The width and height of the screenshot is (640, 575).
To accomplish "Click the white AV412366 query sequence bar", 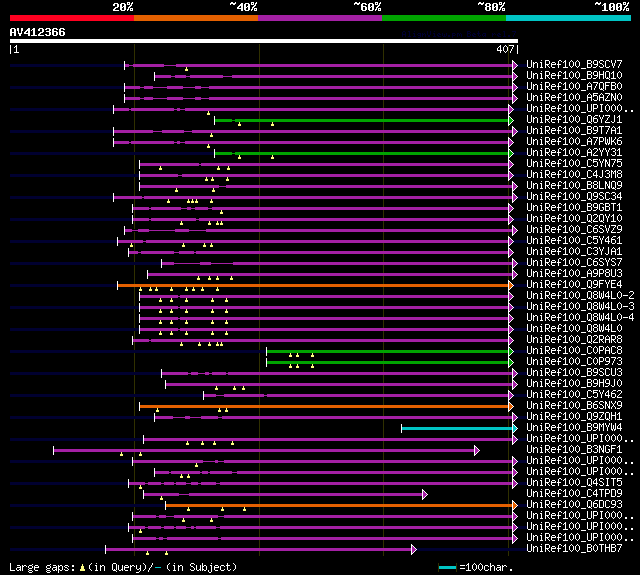I will click(264, 41).
